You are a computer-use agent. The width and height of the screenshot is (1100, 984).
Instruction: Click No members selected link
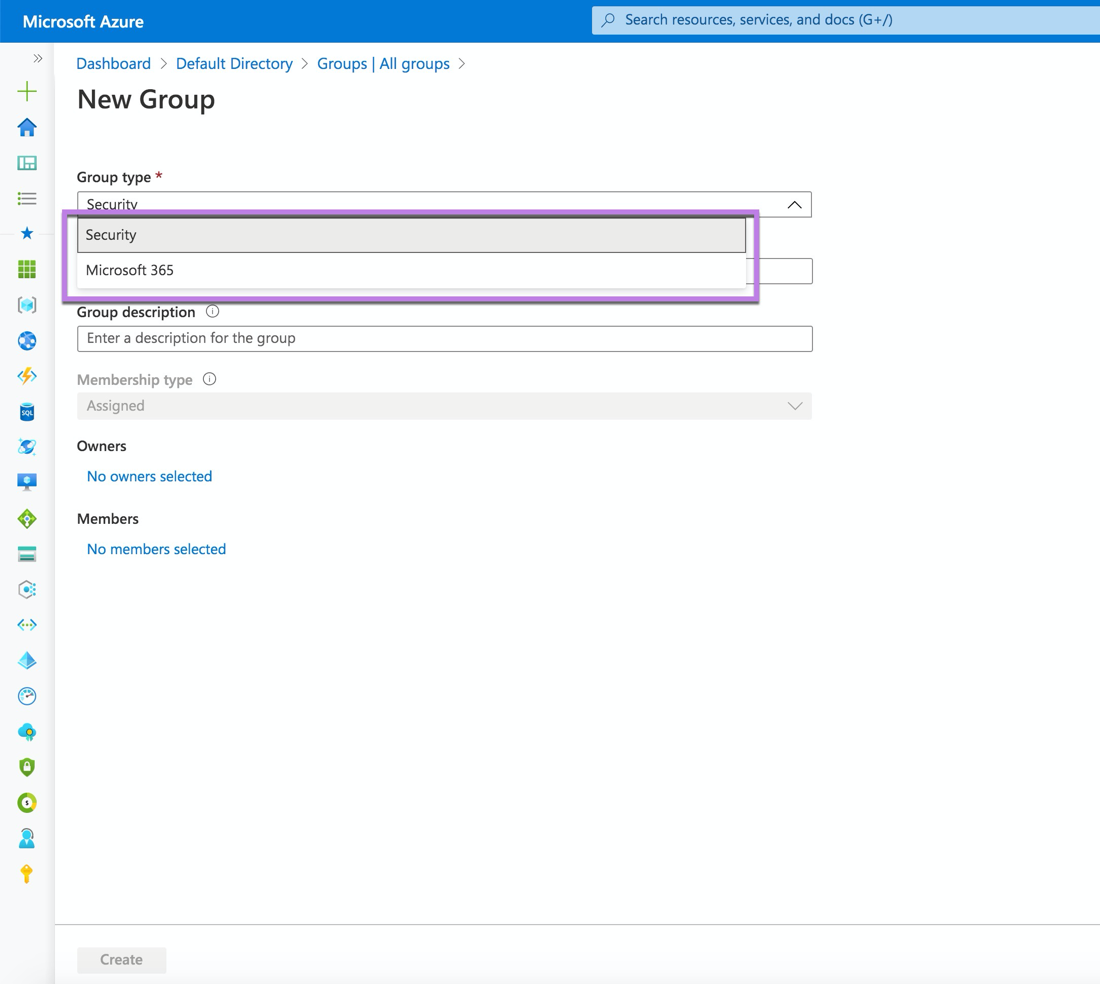[156, 549]
